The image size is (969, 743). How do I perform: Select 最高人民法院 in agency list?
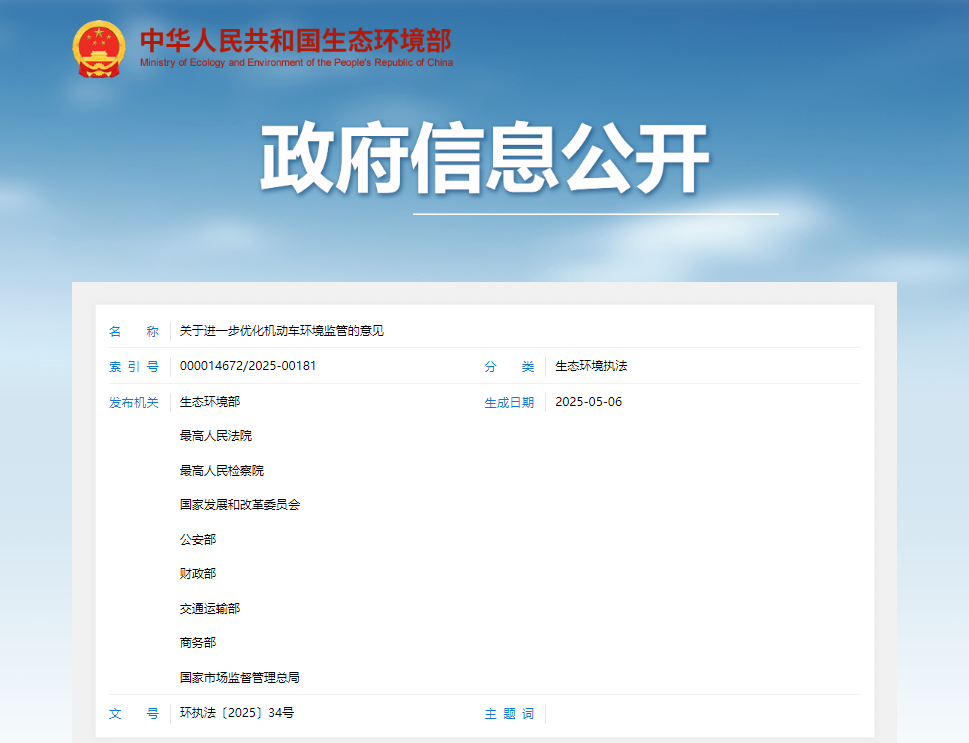(x=216, y=436)
